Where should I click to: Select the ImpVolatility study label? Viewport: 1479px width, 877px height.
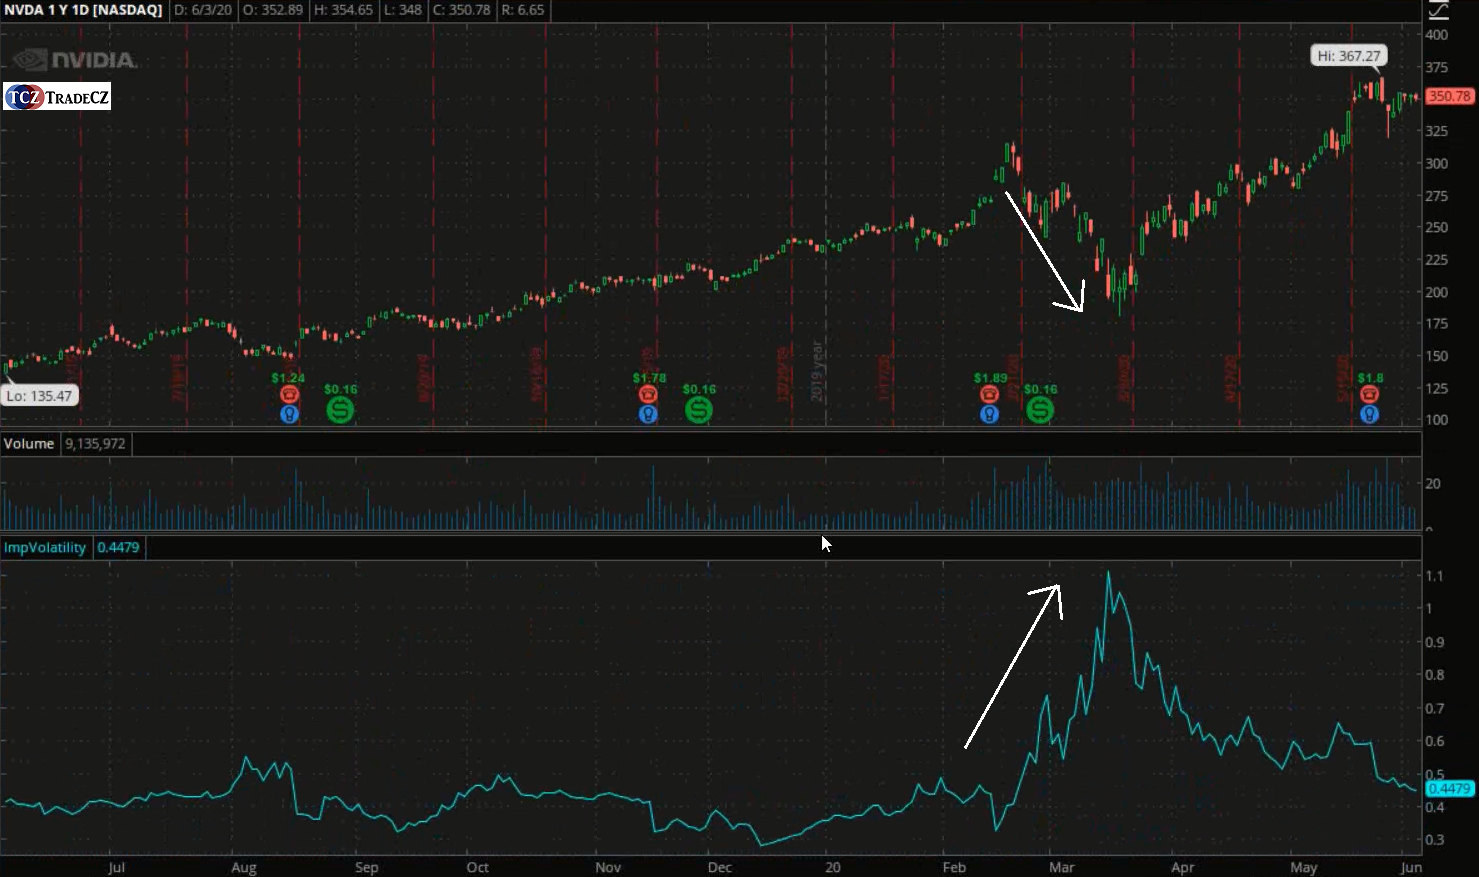point(45,547)
